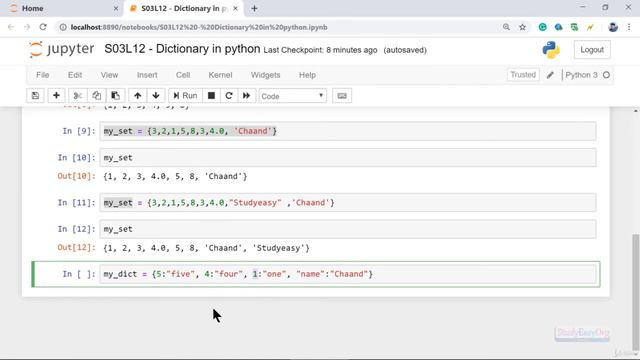Save notebook with the floppy disk icon
This screenshot has height=360, width=640.
click(35, 96)
